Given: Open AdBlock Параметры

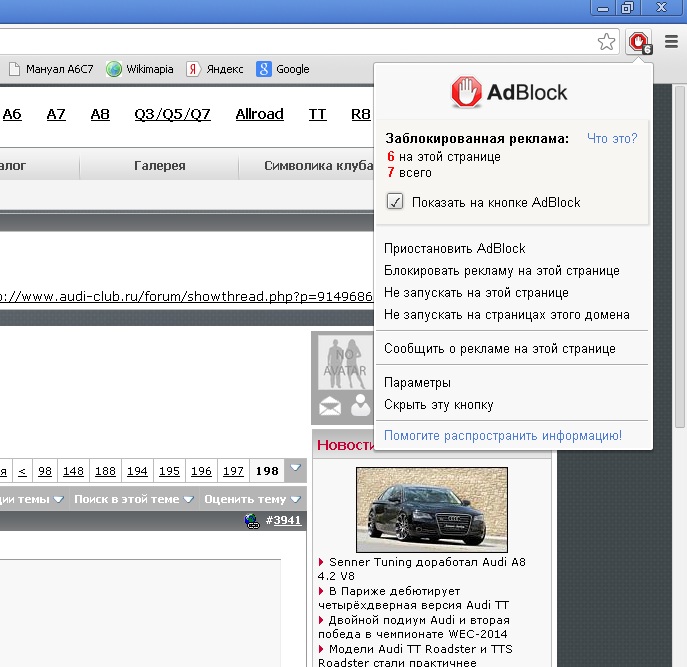Looking at the screenshot, I should 417,383.
